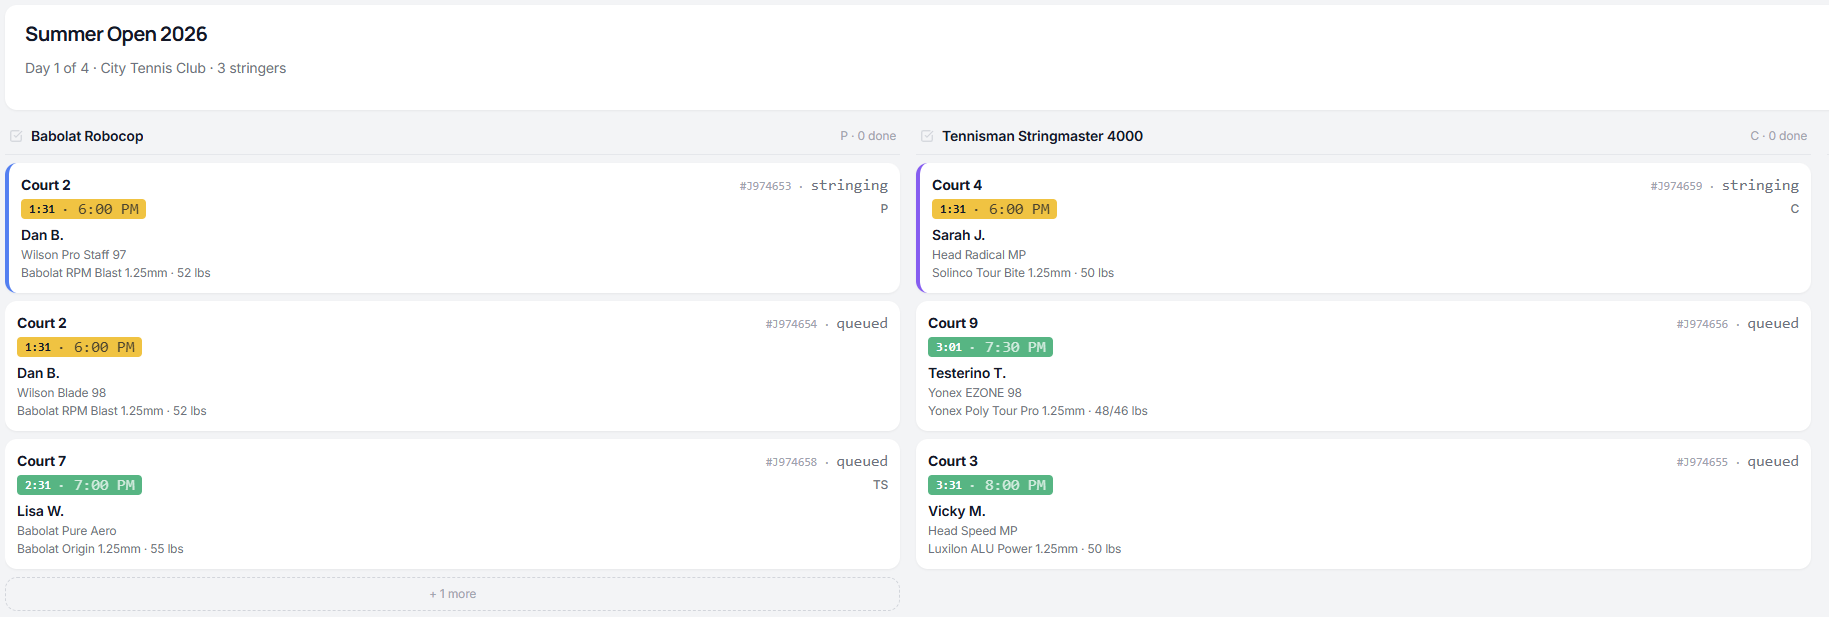The image size is (1829, 617).
Task: Click the job number #J974658
Action: [791, 462]
